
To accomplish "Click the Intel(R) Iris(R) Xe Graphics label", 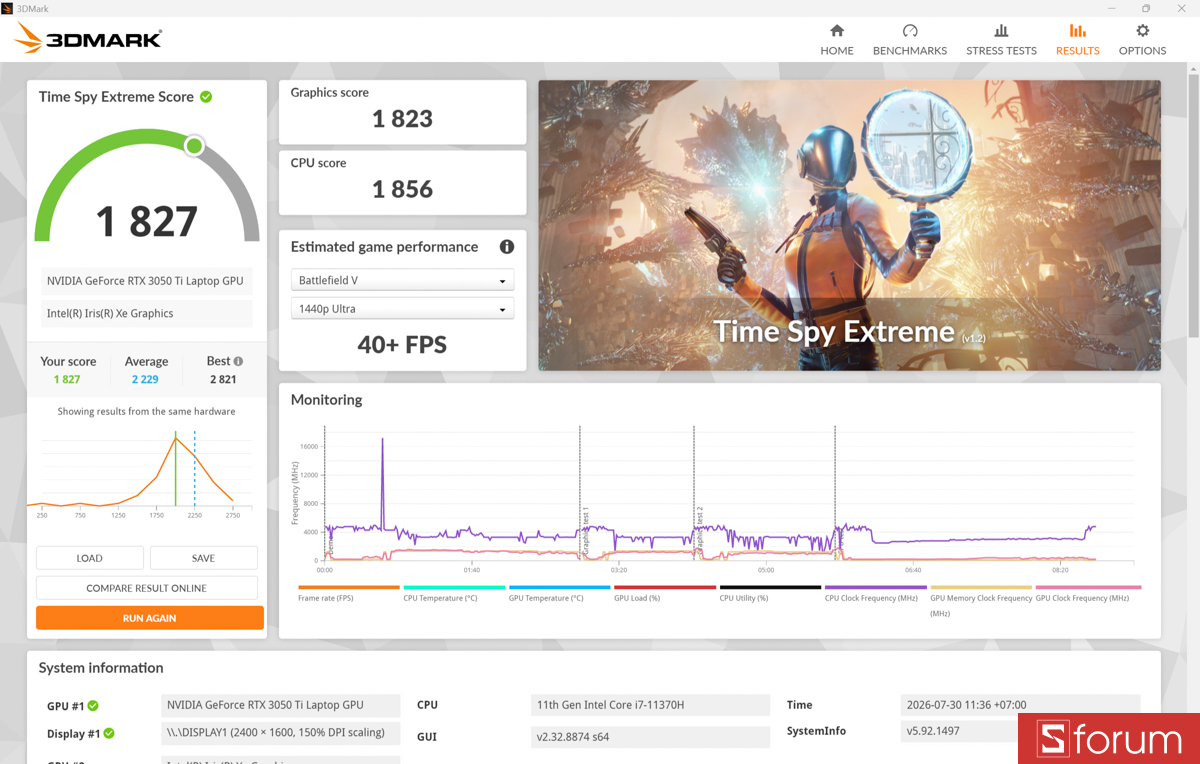I will 145,313.
